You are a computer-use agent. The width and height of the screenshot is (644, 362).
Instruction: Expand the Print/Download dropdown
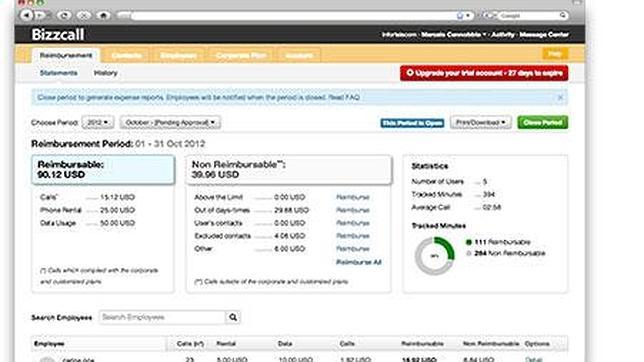481,122
